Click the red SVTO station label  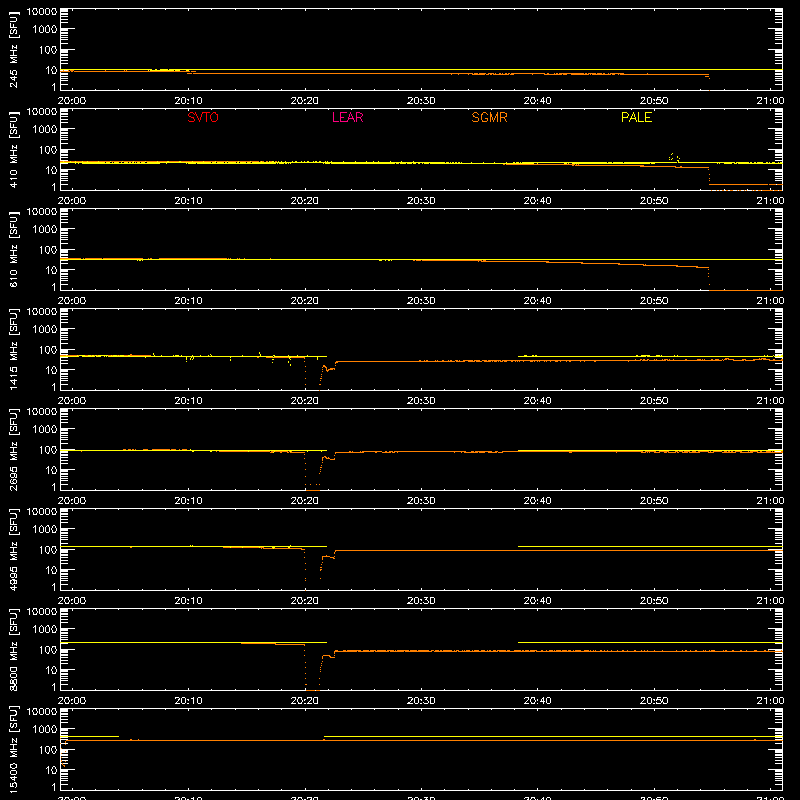click(x=203, y=117)
